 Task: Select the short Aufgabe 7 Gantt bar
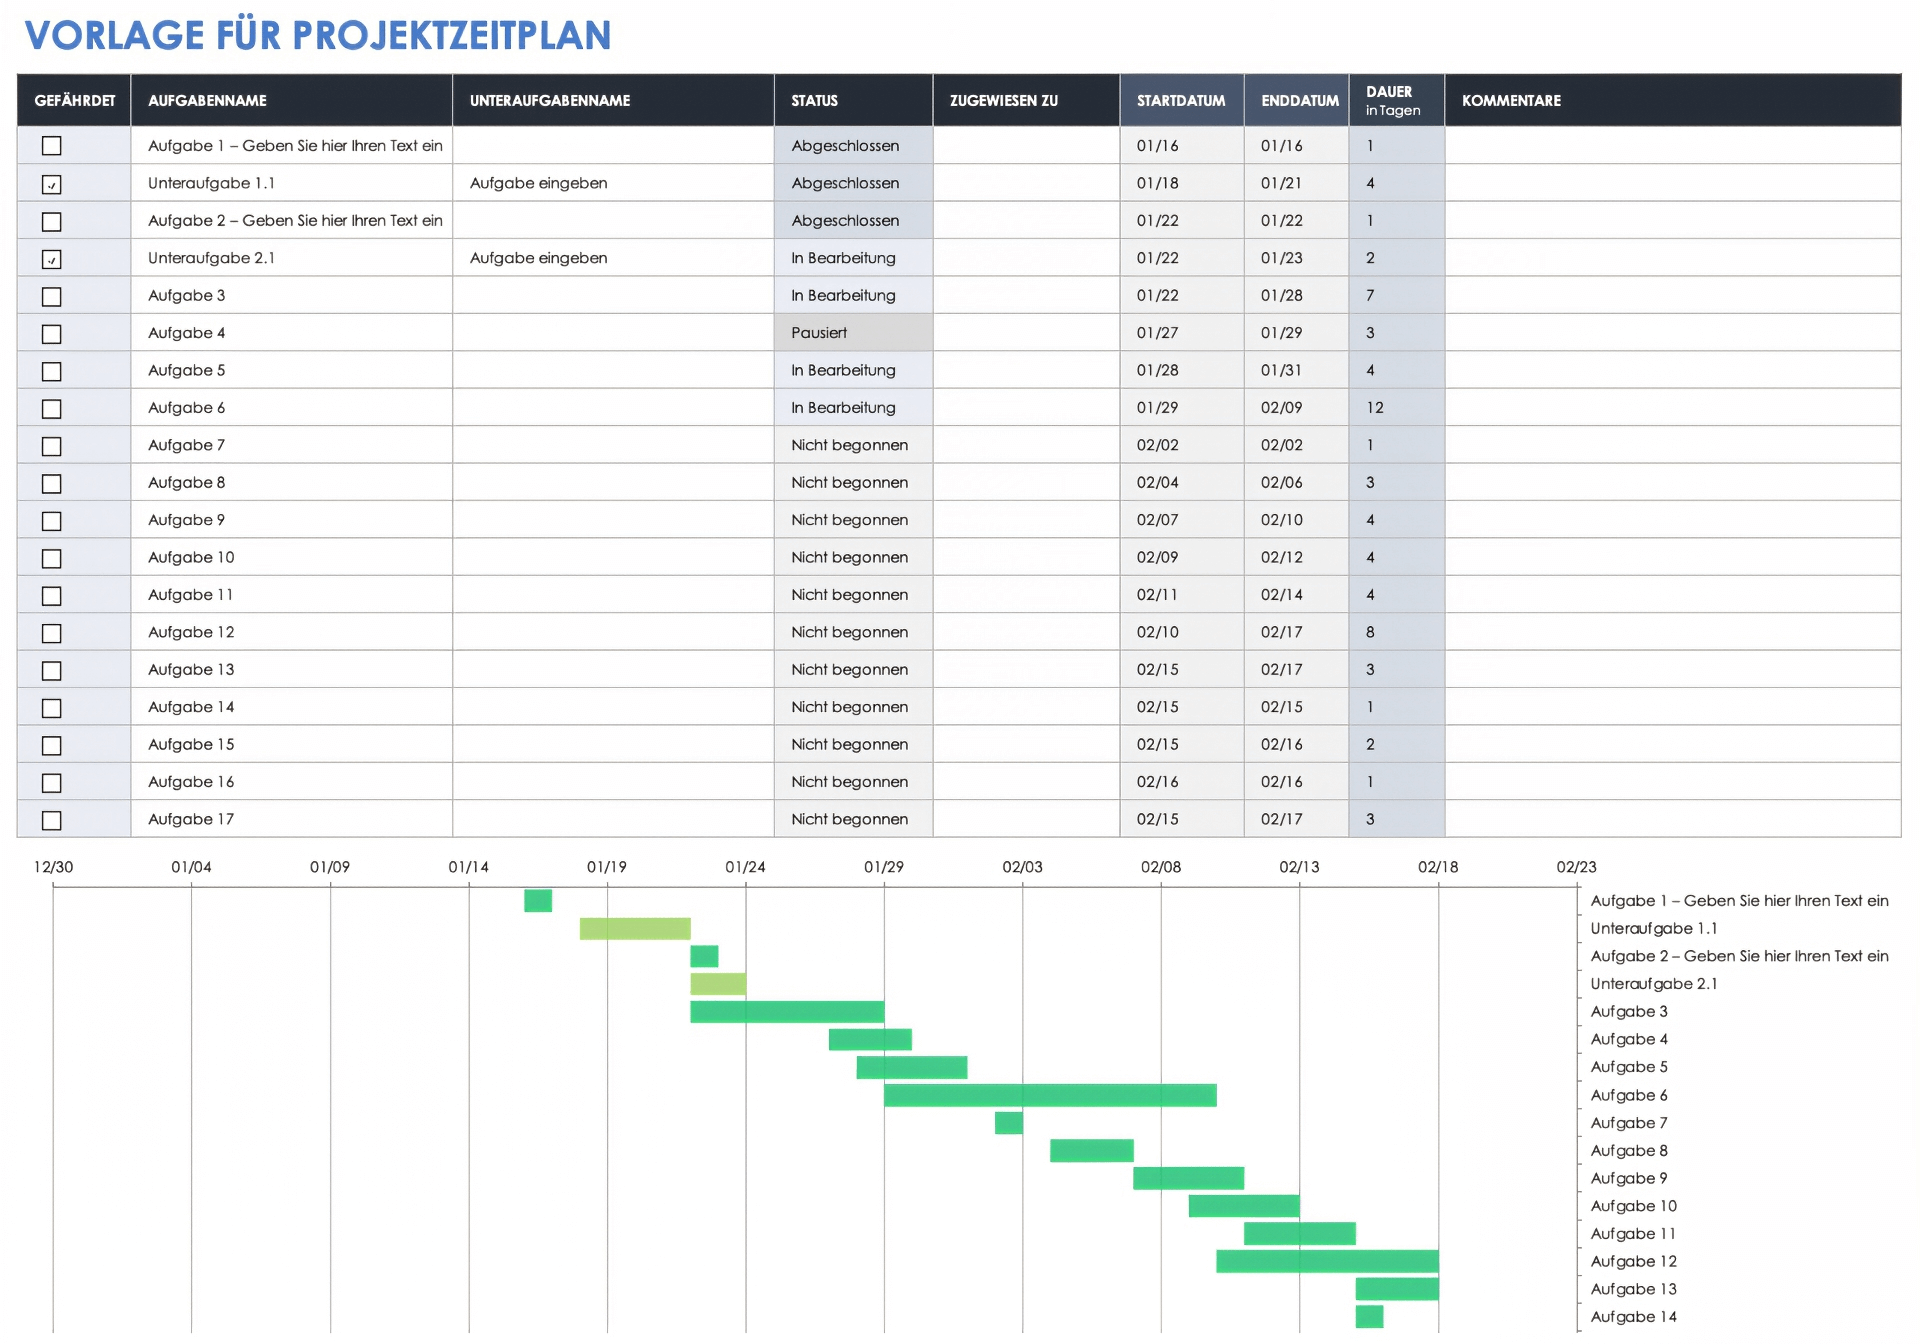click(x=1009, y=1123)
